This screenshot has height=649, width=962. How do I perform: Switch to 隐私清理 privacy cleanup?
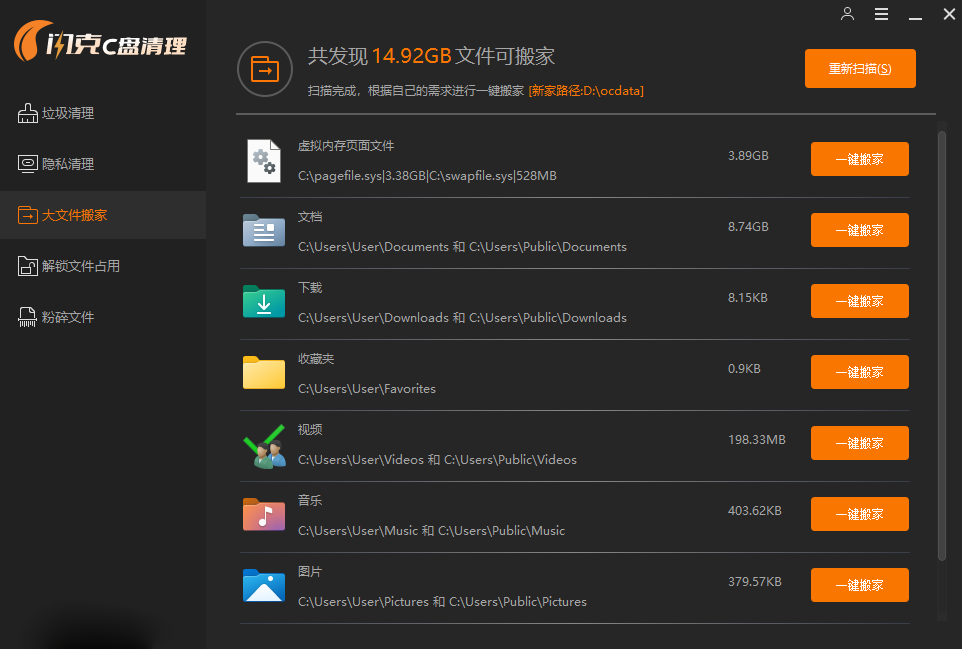68,164
